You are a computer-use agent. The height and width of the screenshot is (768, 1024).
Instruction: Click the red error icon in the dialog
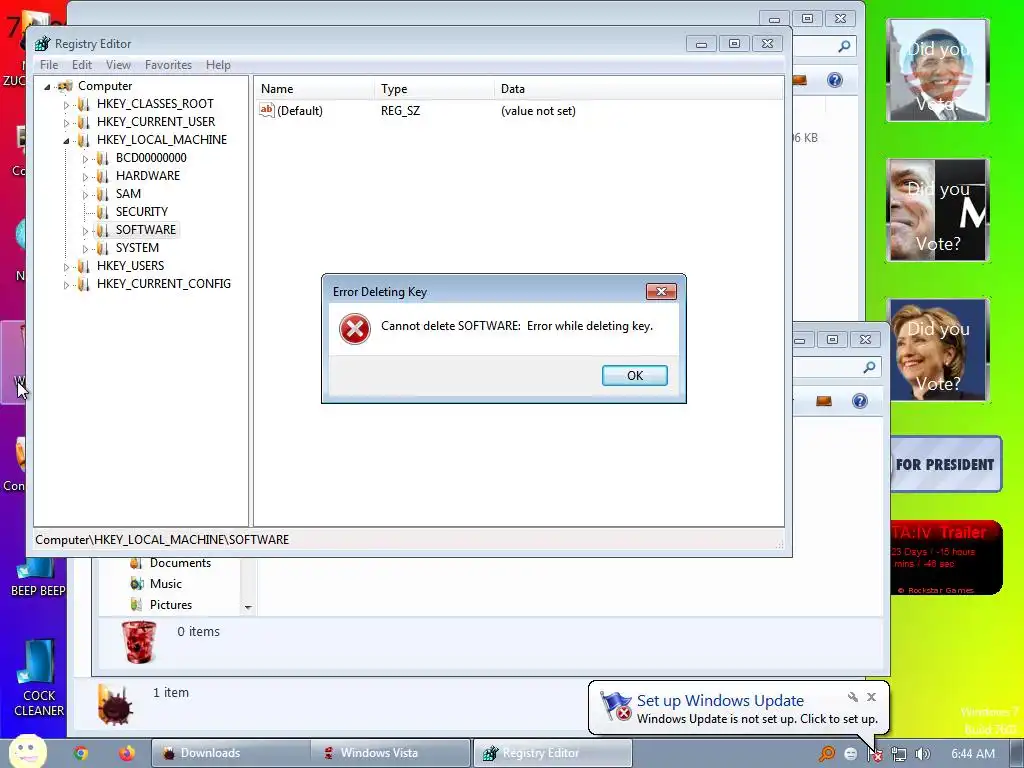(355, 328)
